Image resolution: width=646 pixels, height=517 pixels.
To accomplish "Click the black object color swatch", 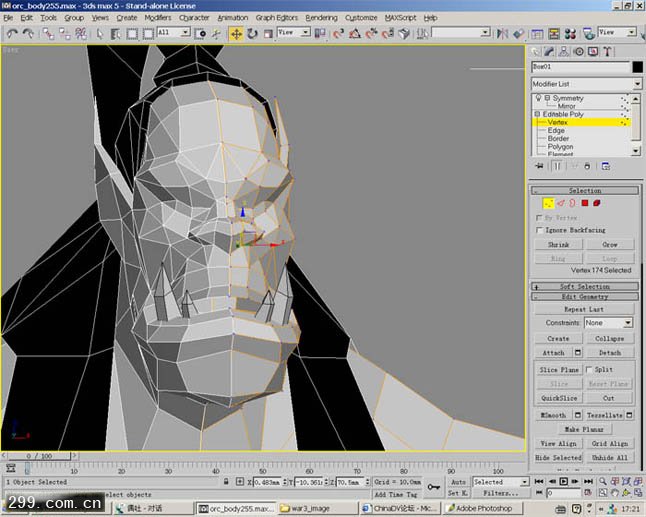I will coord(637,68).
